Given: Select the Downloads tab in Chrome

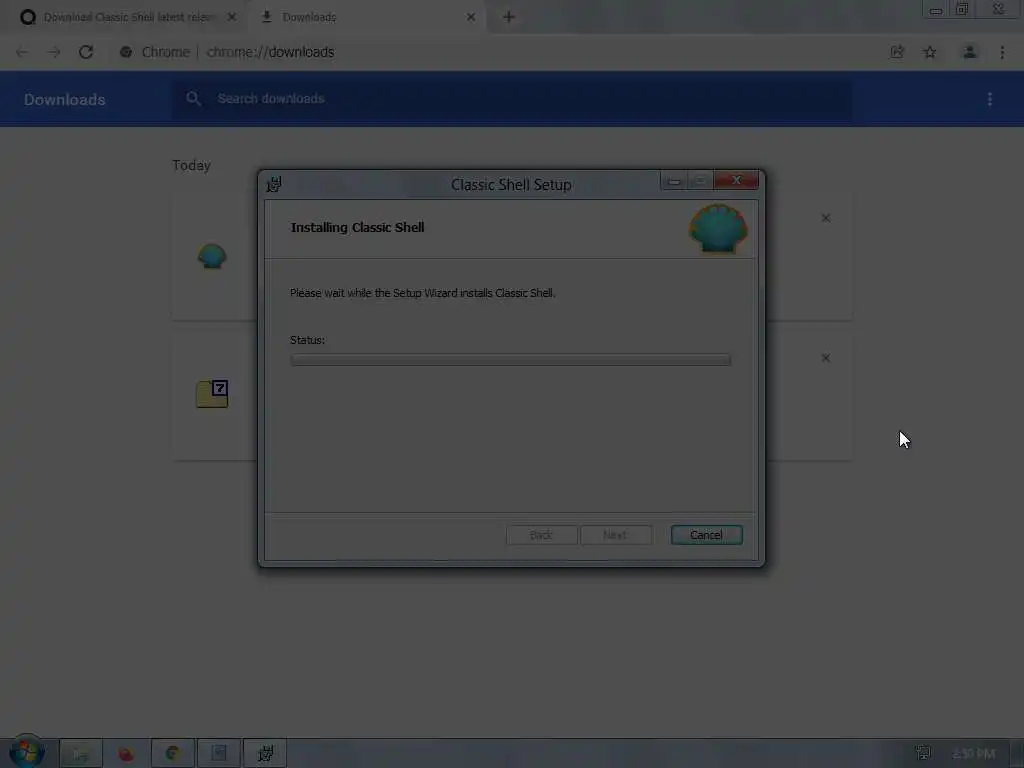Looking at the screenshot, I should (x=366, y=17).
